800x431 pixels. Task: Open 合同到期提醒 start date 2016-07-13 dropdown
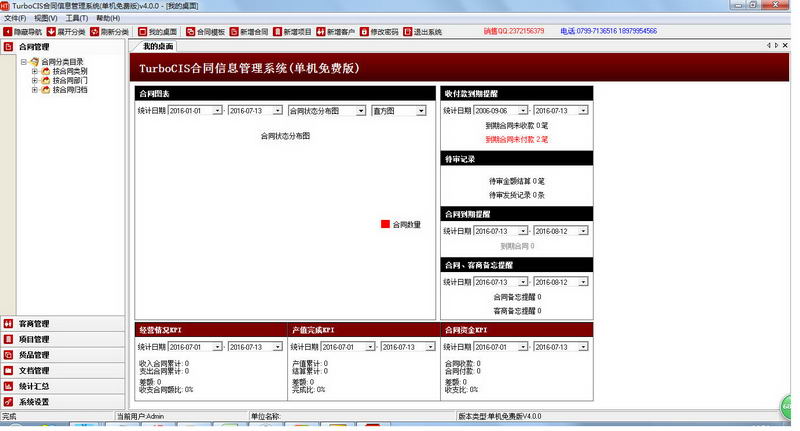[523, 231]
